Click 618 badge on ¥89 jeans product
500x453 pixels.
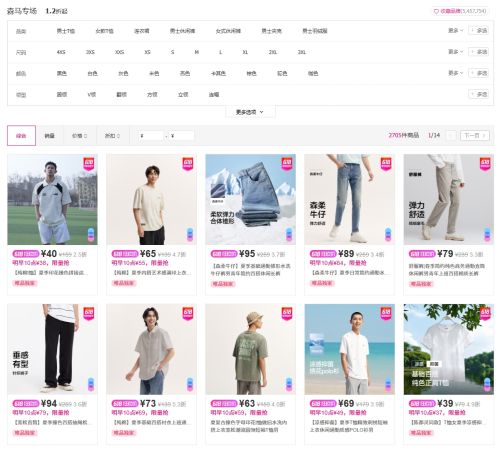(386, 164)
